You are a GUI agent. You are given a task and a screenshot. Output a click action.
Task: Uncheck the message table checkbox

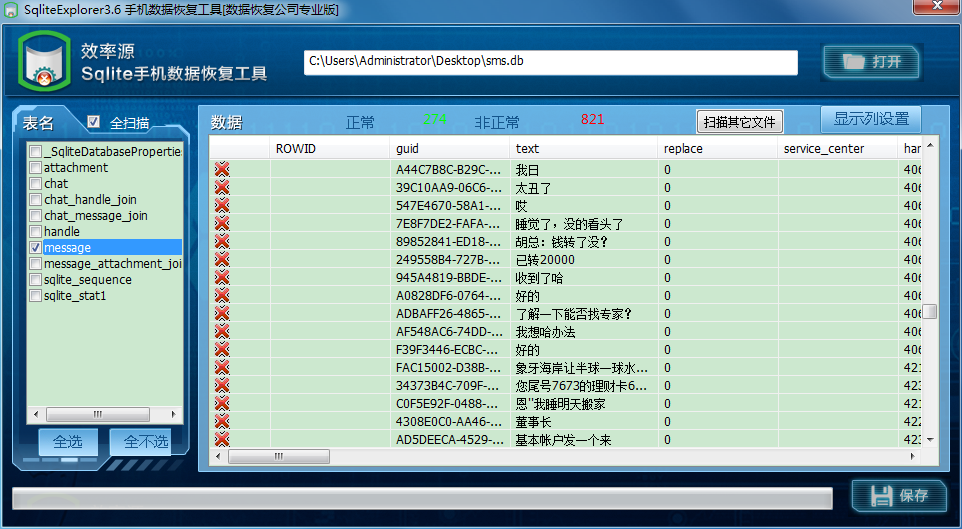(36, 247)
